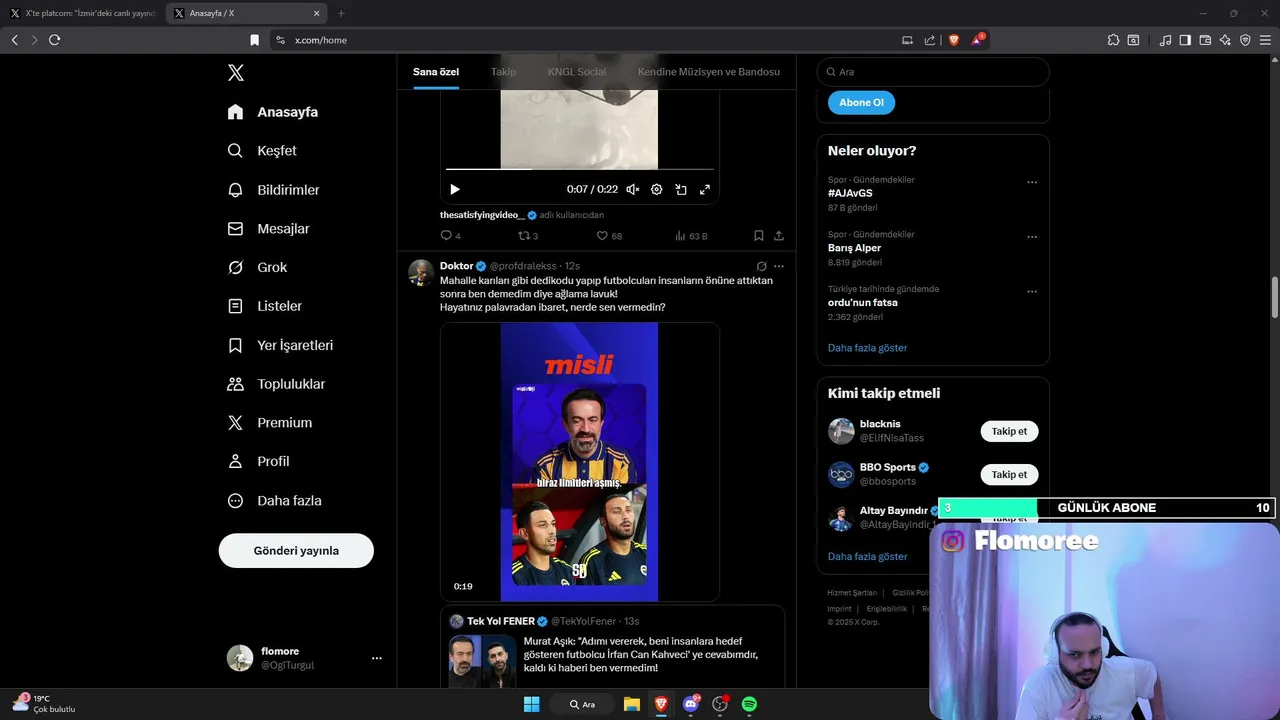The height and width of the screenshot is (720, 1280).
Task: Open Bildirimler bell in sidebar
Action: pyautogui.click(x=235, y=190)
